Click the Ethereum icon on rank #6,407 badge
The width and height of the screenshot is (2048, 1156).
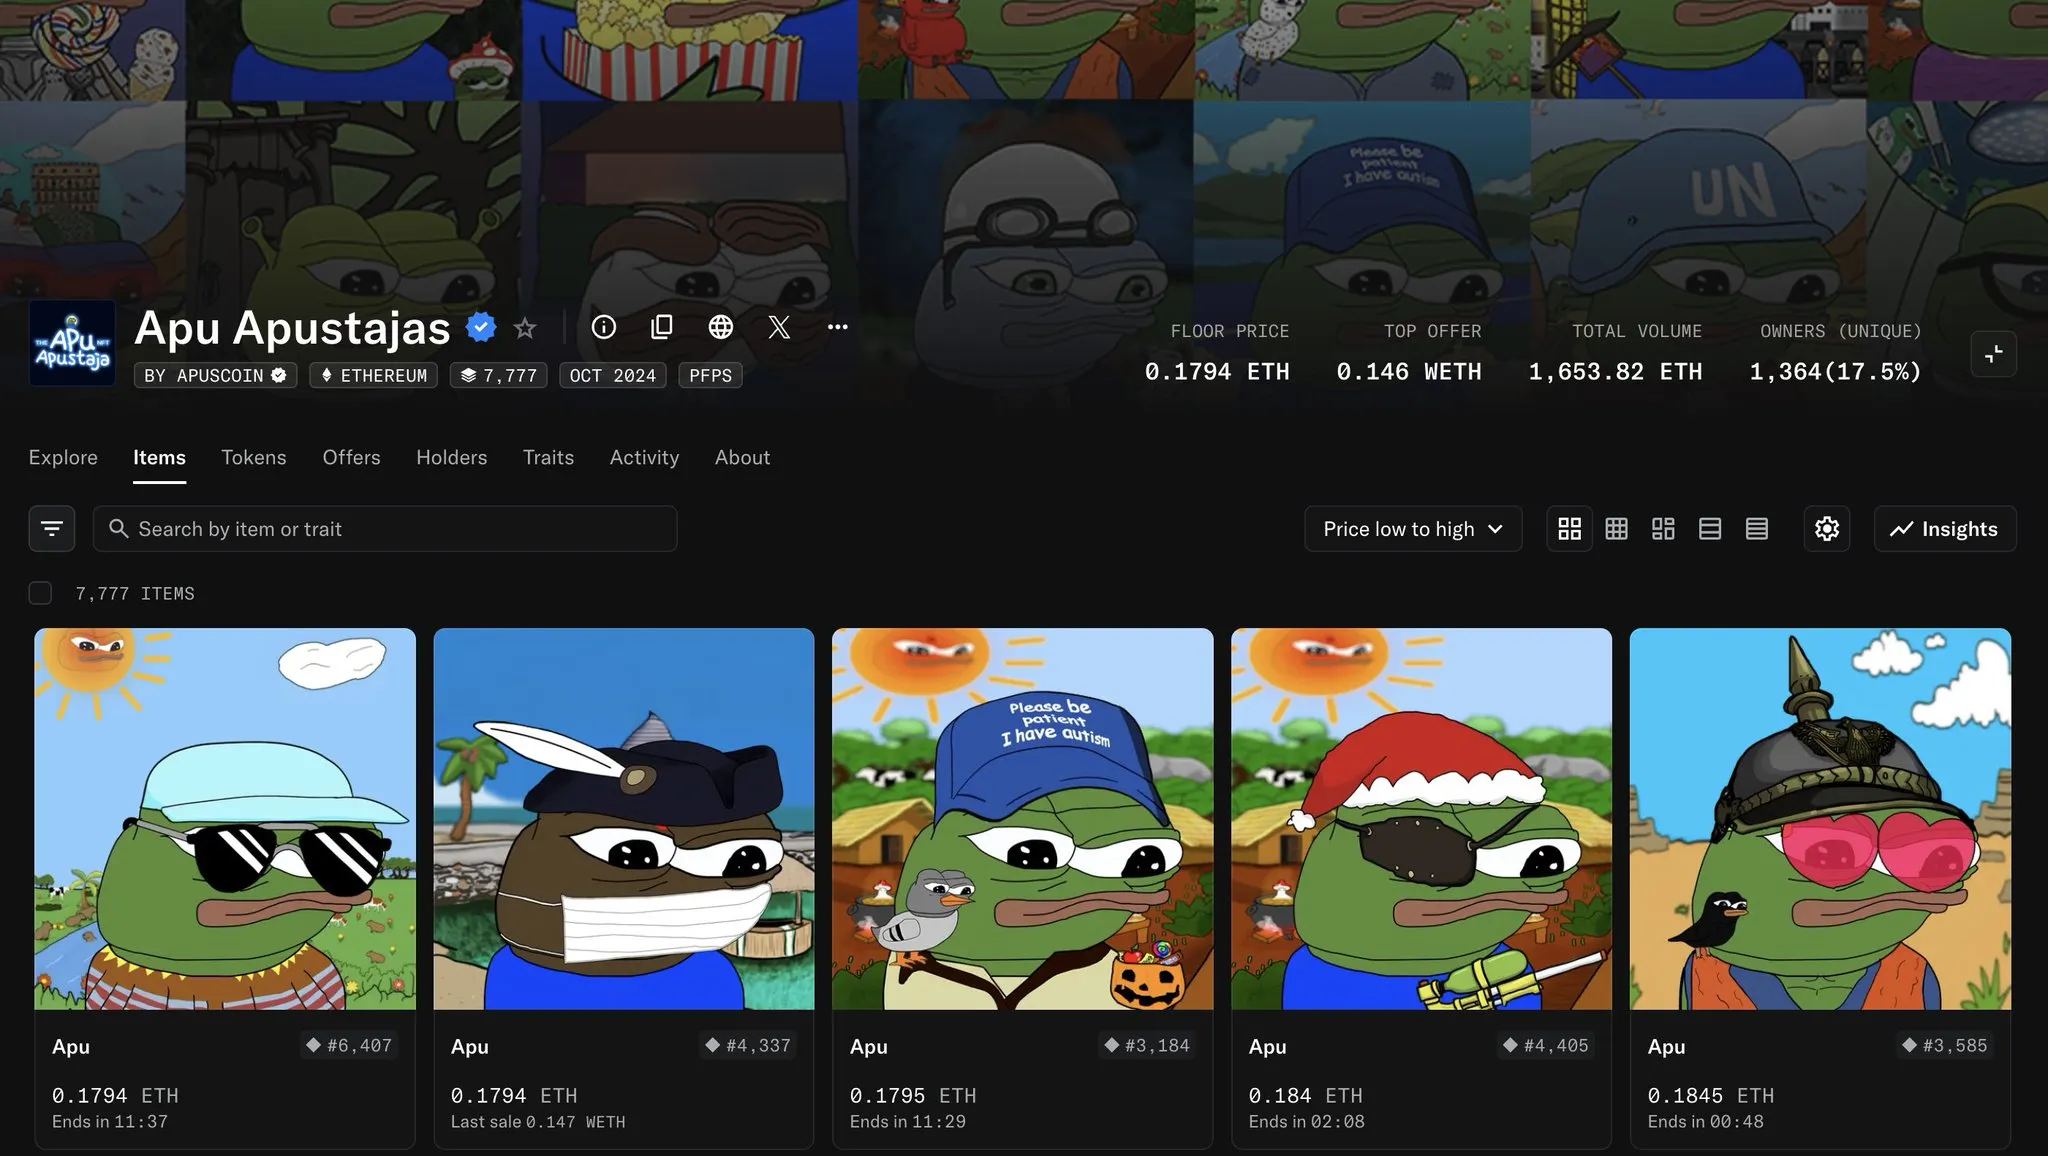(x=313, y=1045)
